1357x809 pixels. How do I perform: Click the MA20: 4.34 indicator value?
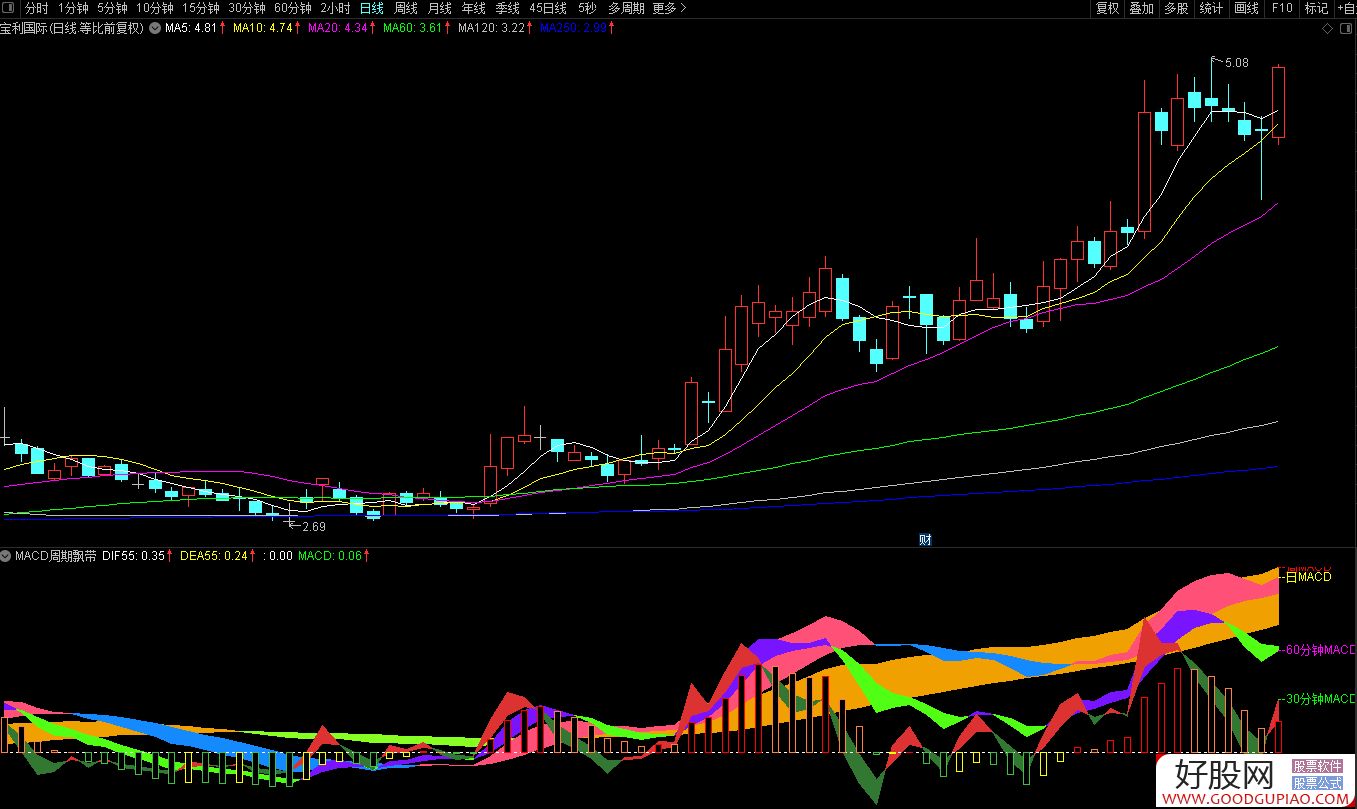coord(337,28)
